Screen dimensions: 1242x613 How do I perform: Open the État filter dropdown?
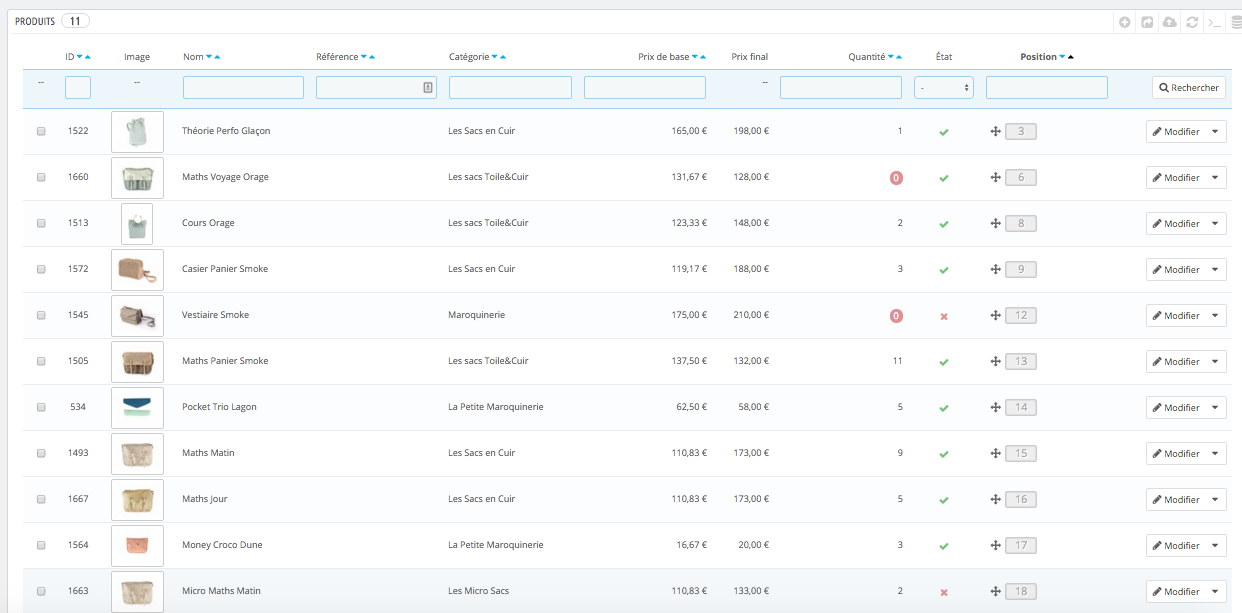click(x=944, y=88)
